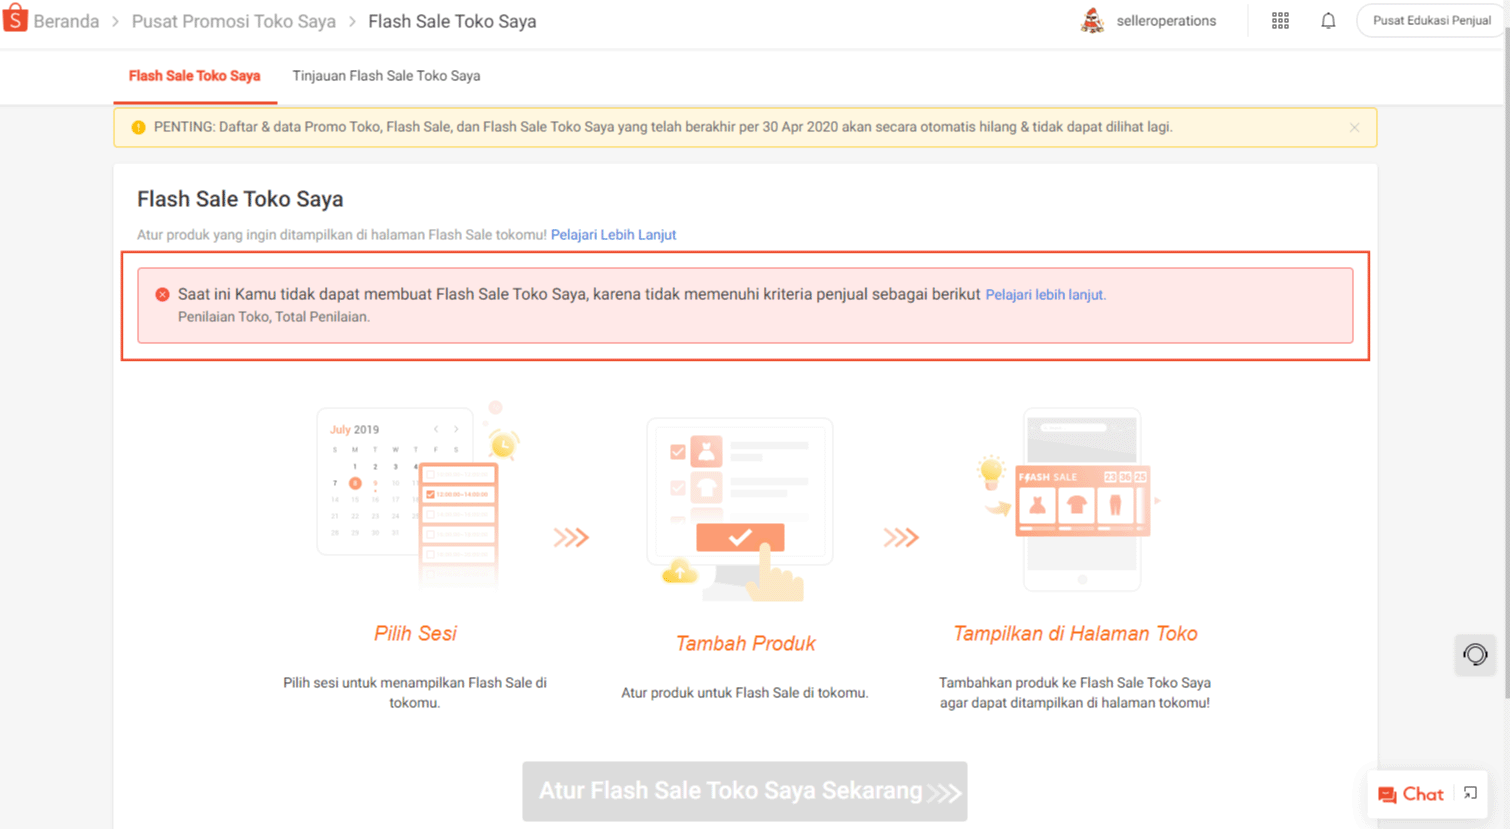1510x829 pixels.
Task: Click the warning icon in the PENTING banner
Action: point(138,127)
